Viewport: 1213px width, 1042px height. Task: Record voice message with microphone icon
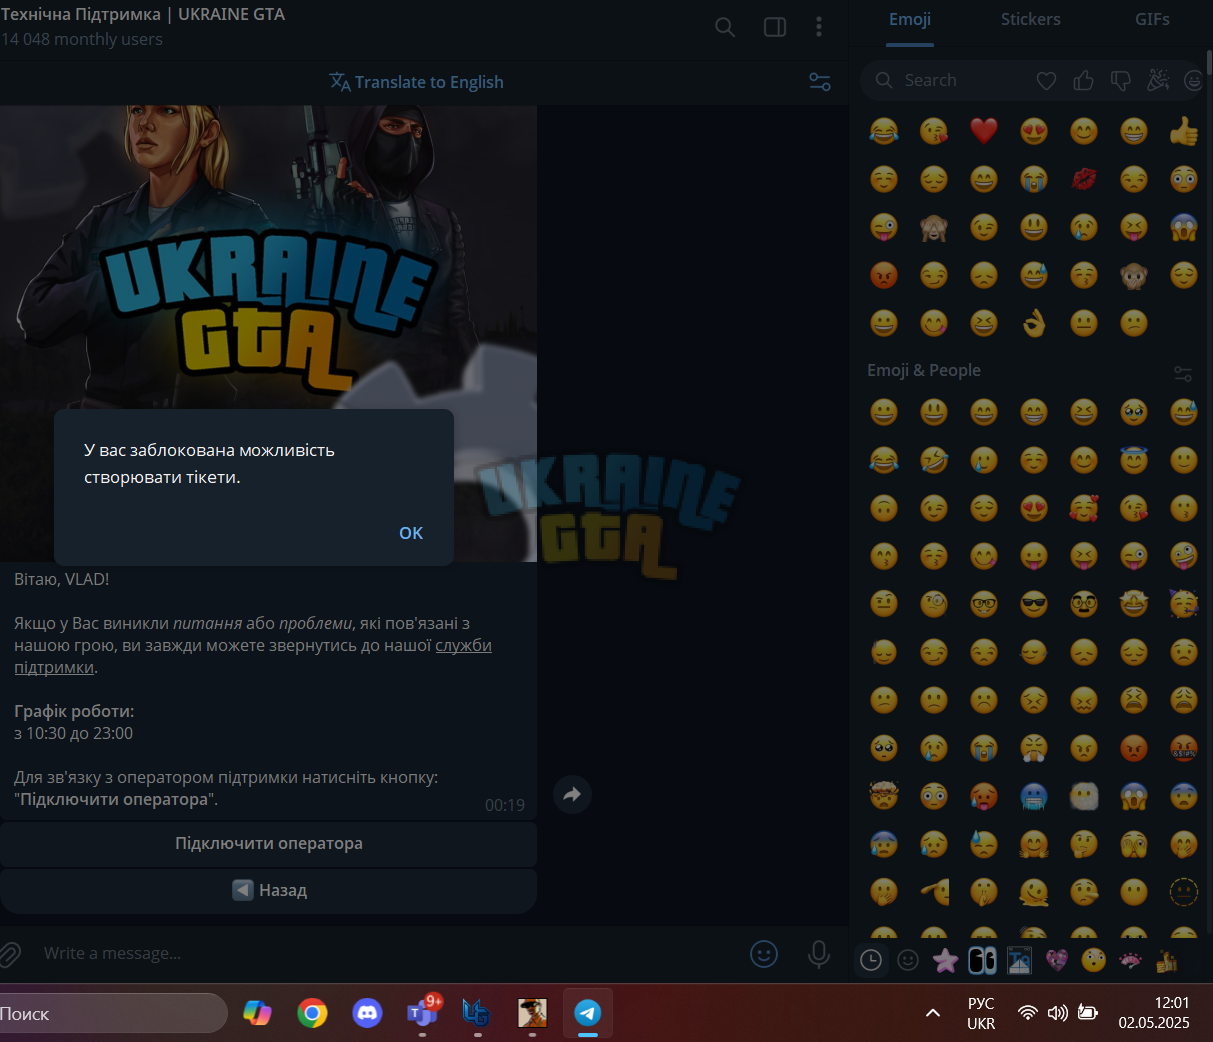pos(819,954)
